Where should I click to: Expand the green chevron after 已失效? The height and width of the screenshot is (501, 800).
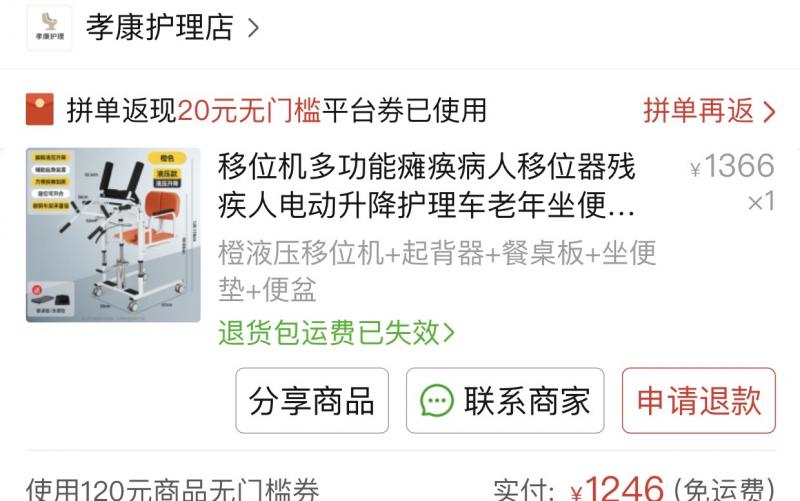pos(448,333)
